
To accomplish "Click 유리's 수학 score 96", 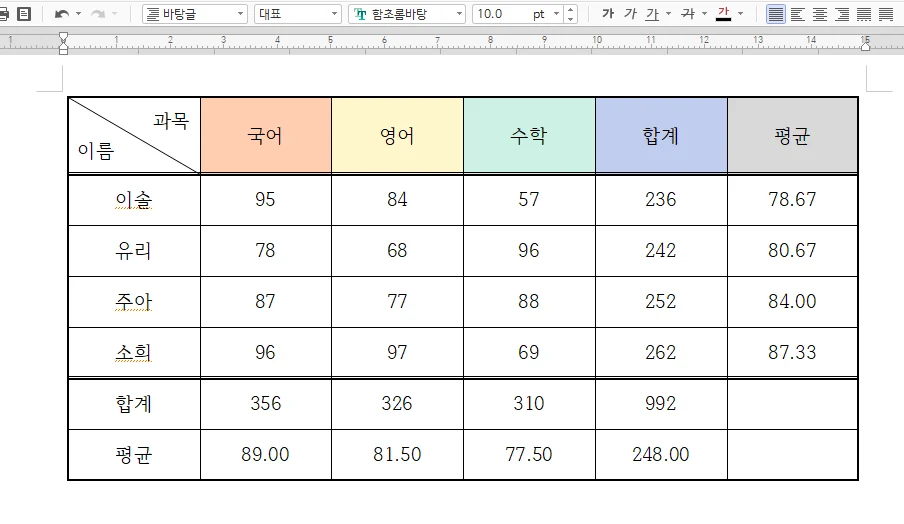I will 529,251.
